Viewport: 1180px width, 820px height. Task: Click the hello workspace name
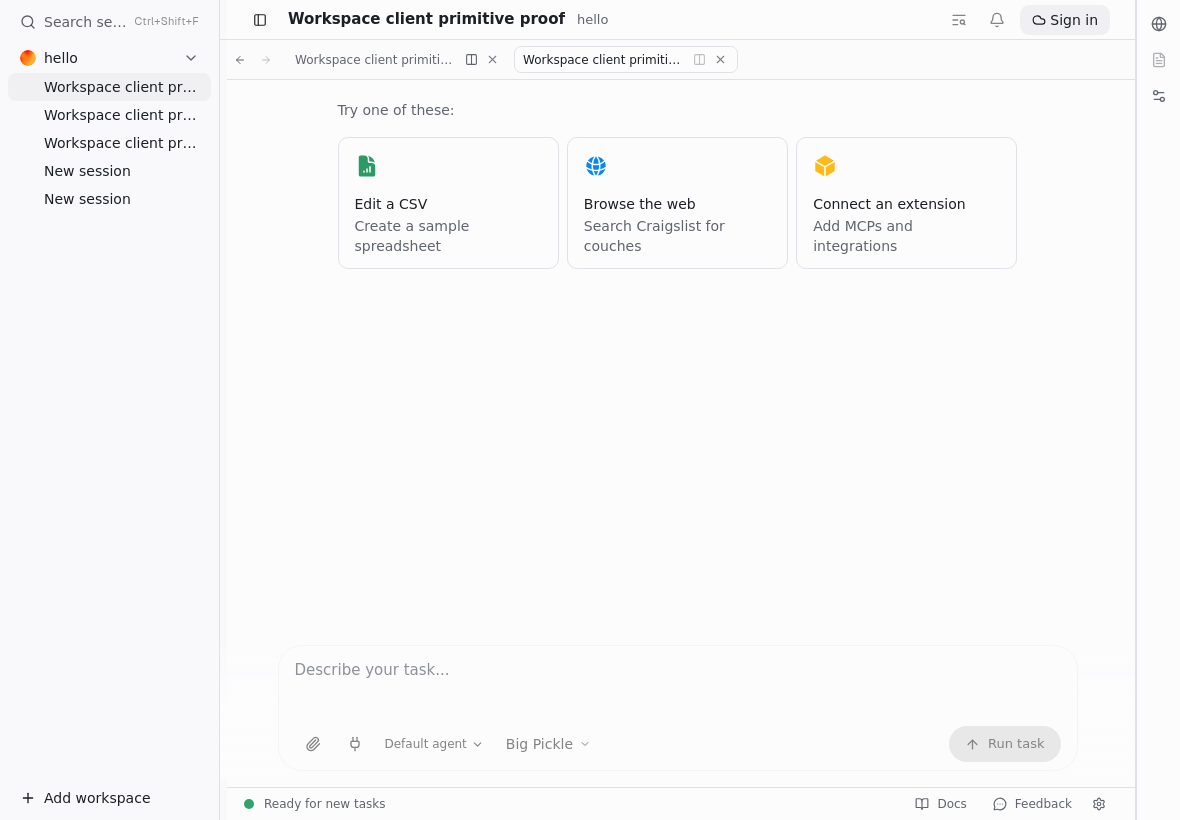click(x=61, y=58)
